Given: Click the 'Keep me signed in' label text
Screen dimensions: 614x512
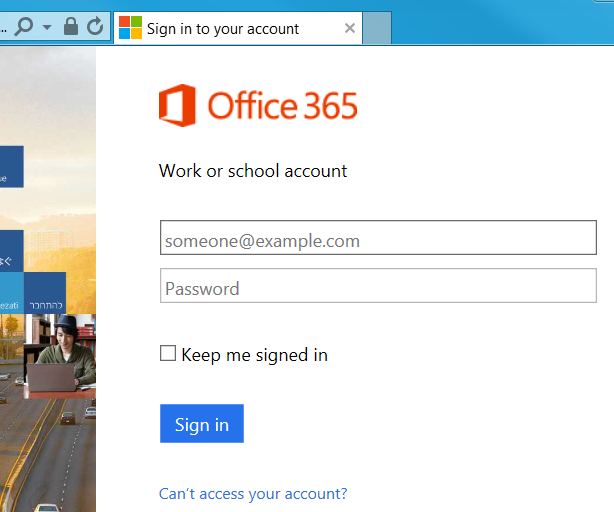Looking at the screenshot, I should [x=255, y=355].
